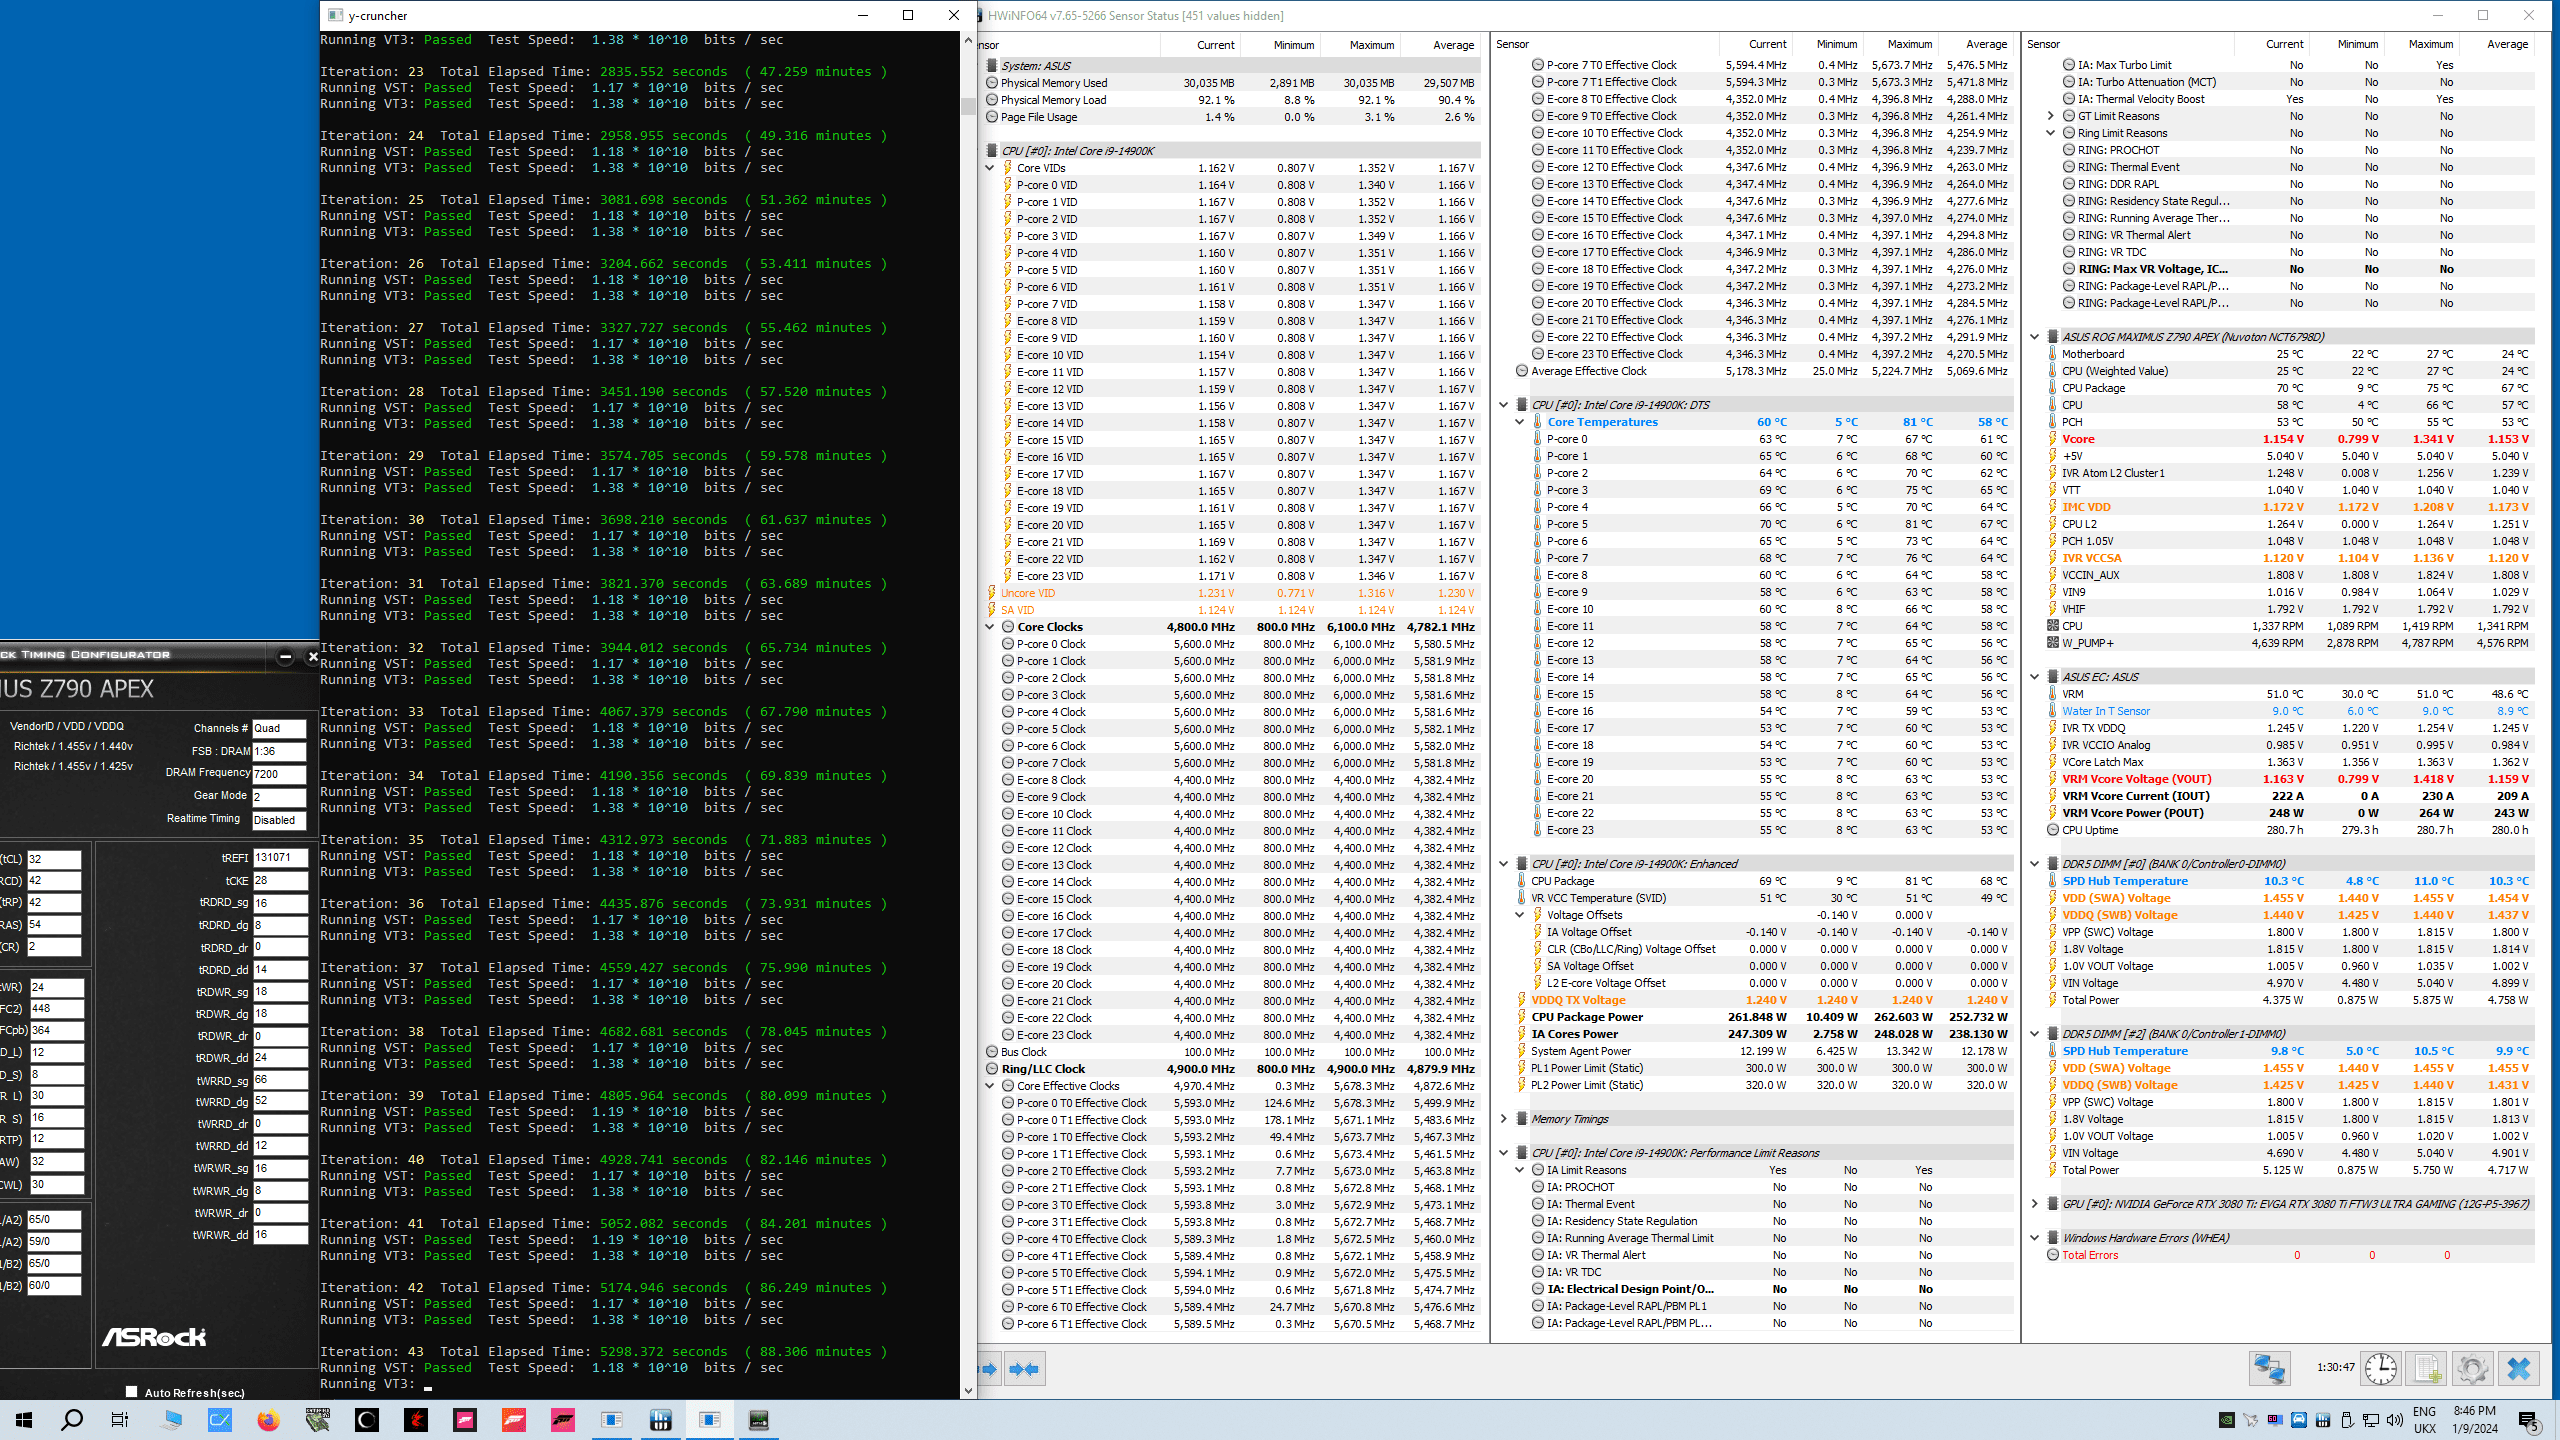Viewport: 2560px width, 1440px height.
Task: Collapse IA Limit Reasons node
Action: pos(1520,1170)
